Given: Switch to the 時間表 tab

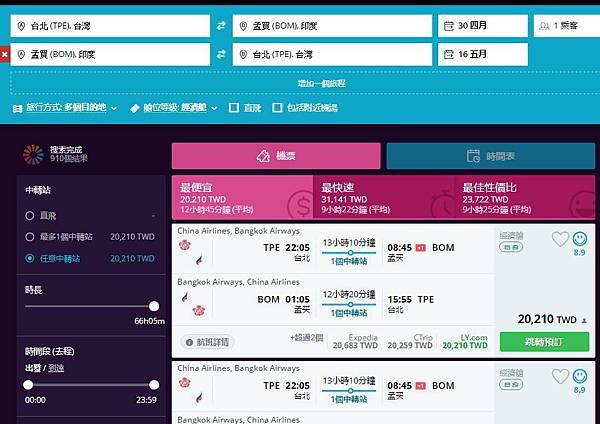Looking at the screenshot, I should tap(491, 156).
